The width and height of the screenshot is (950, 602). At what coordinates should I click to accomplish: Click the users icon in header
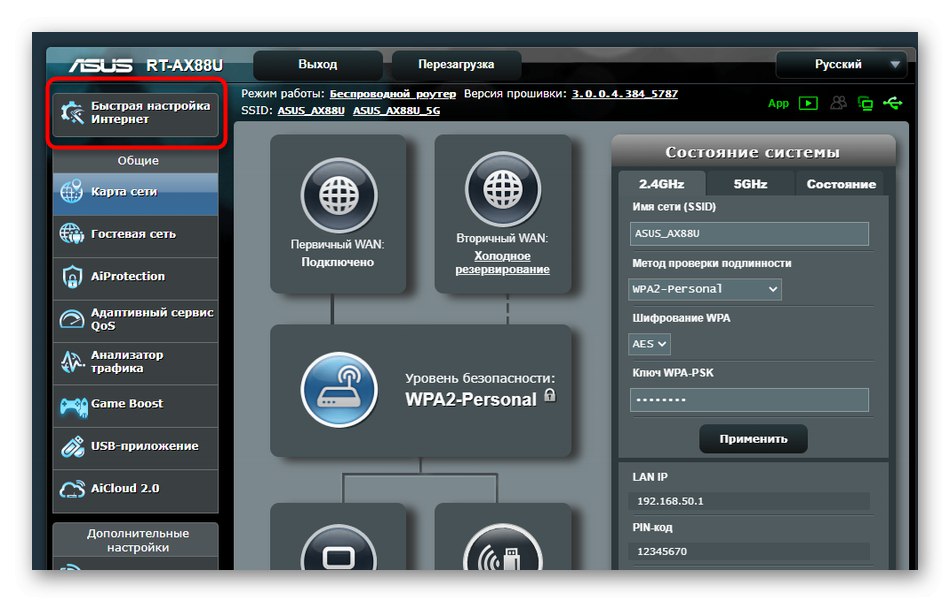click(838, 103)
